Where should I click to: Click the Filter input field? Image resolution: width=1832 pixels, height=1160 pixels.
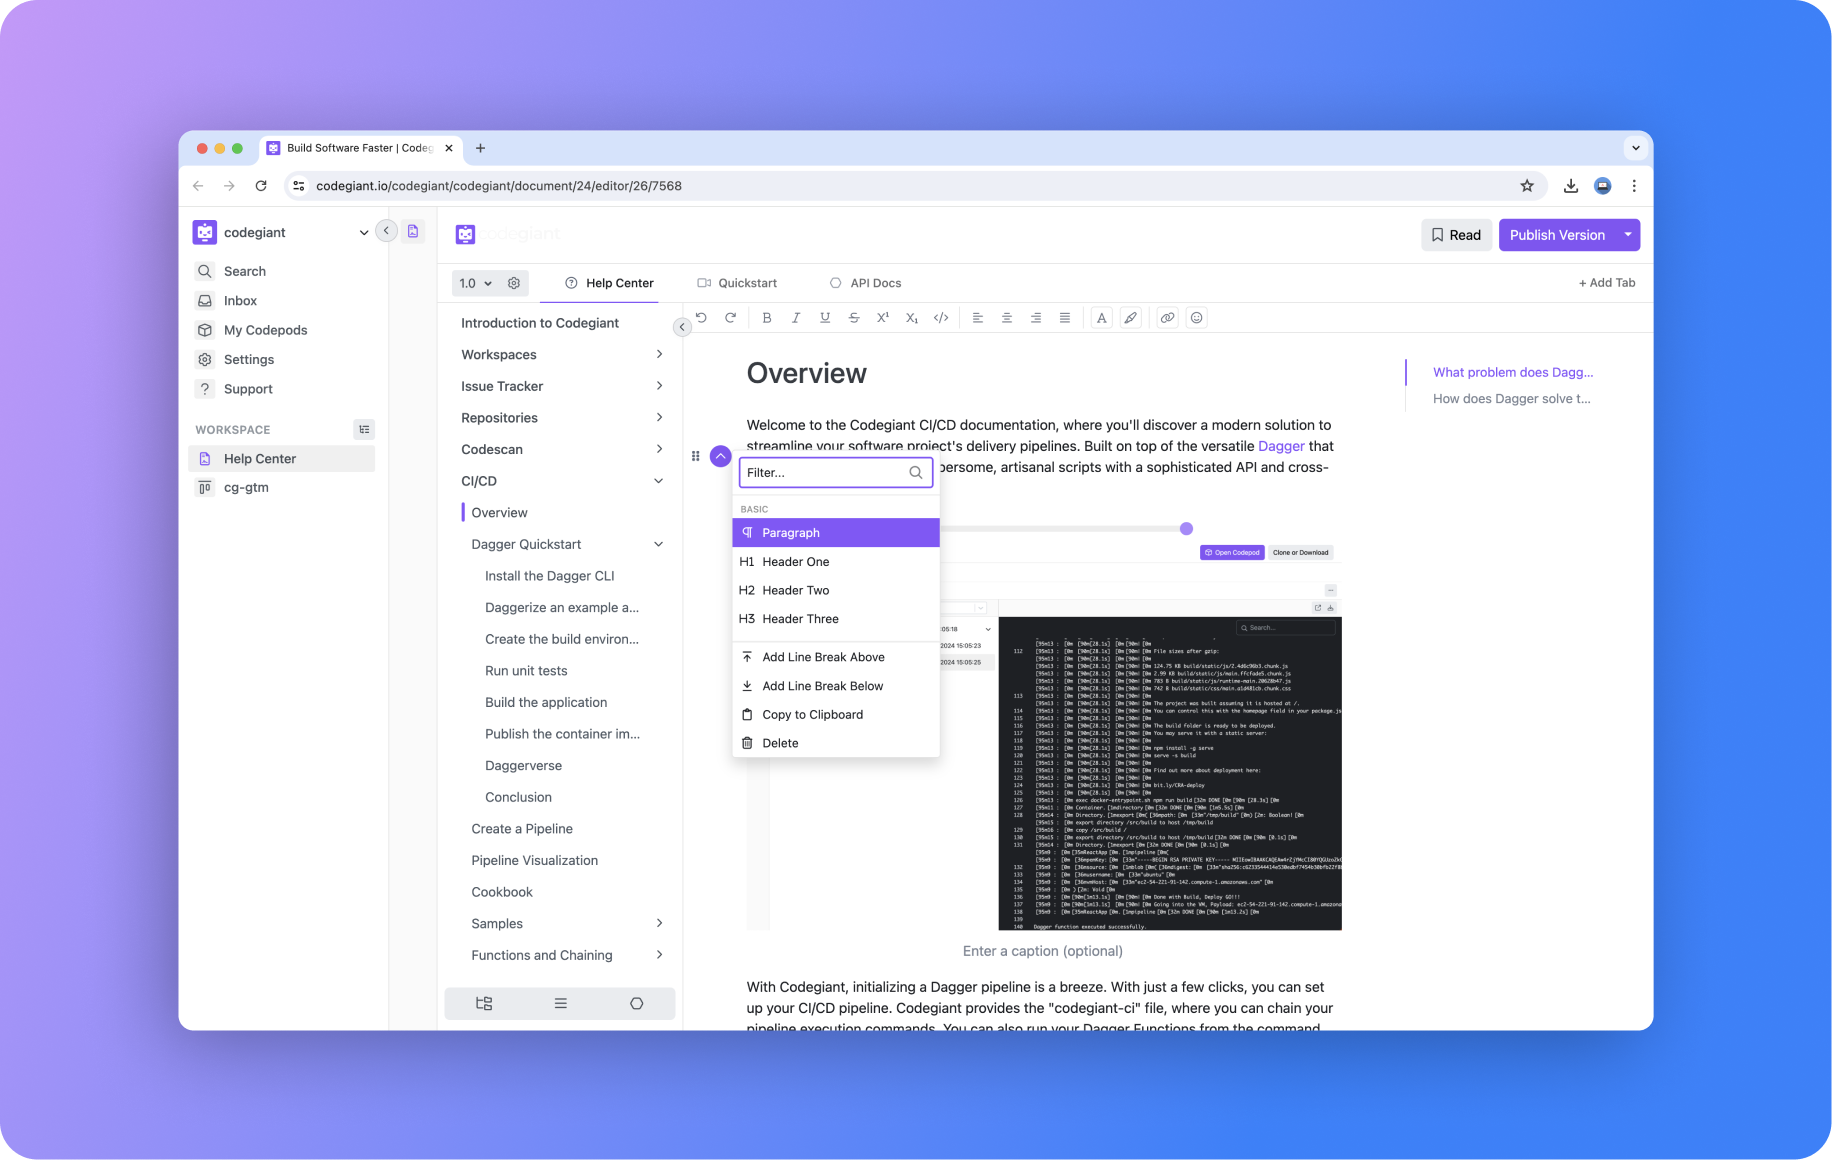click(x=836, y=472)
